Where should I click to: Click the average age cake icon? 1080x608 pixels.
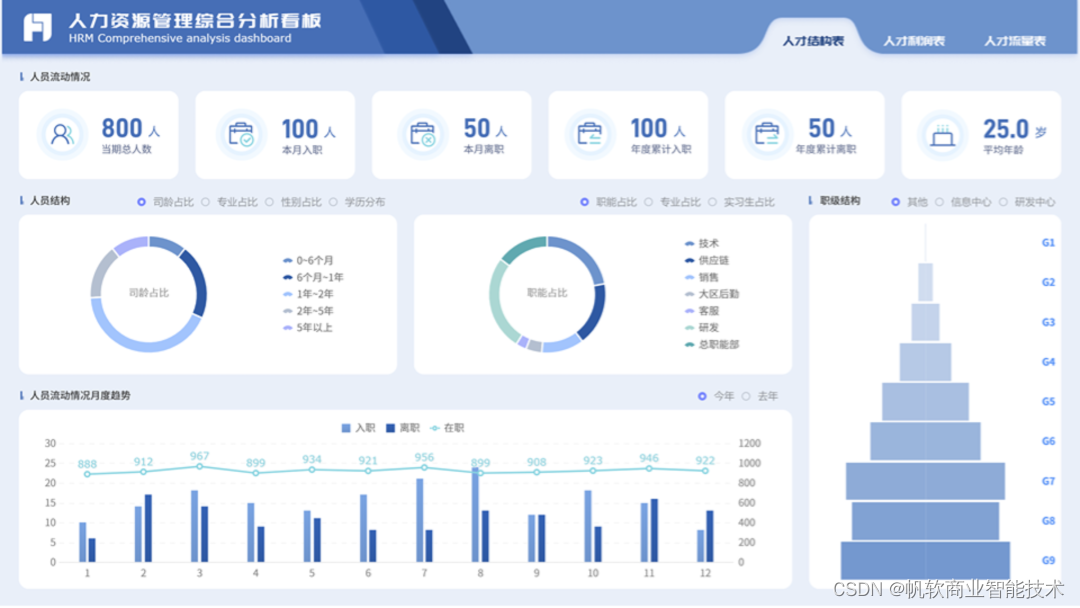coord(940,134)
